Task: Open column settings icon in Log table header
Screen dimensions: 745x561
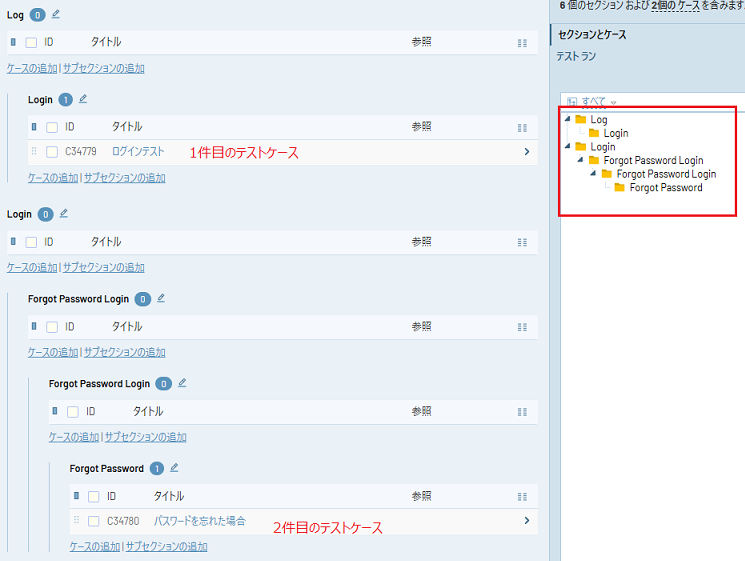Action: [522, 43]
